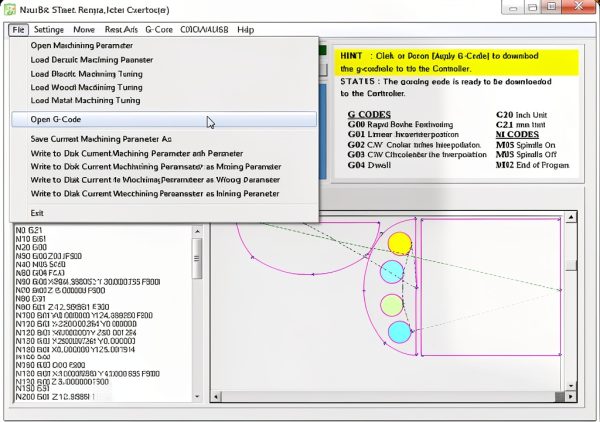600x422 pixels.
Task: Select G-code line beginning N100
Action: pyautogui.click(x=84, y=315)
